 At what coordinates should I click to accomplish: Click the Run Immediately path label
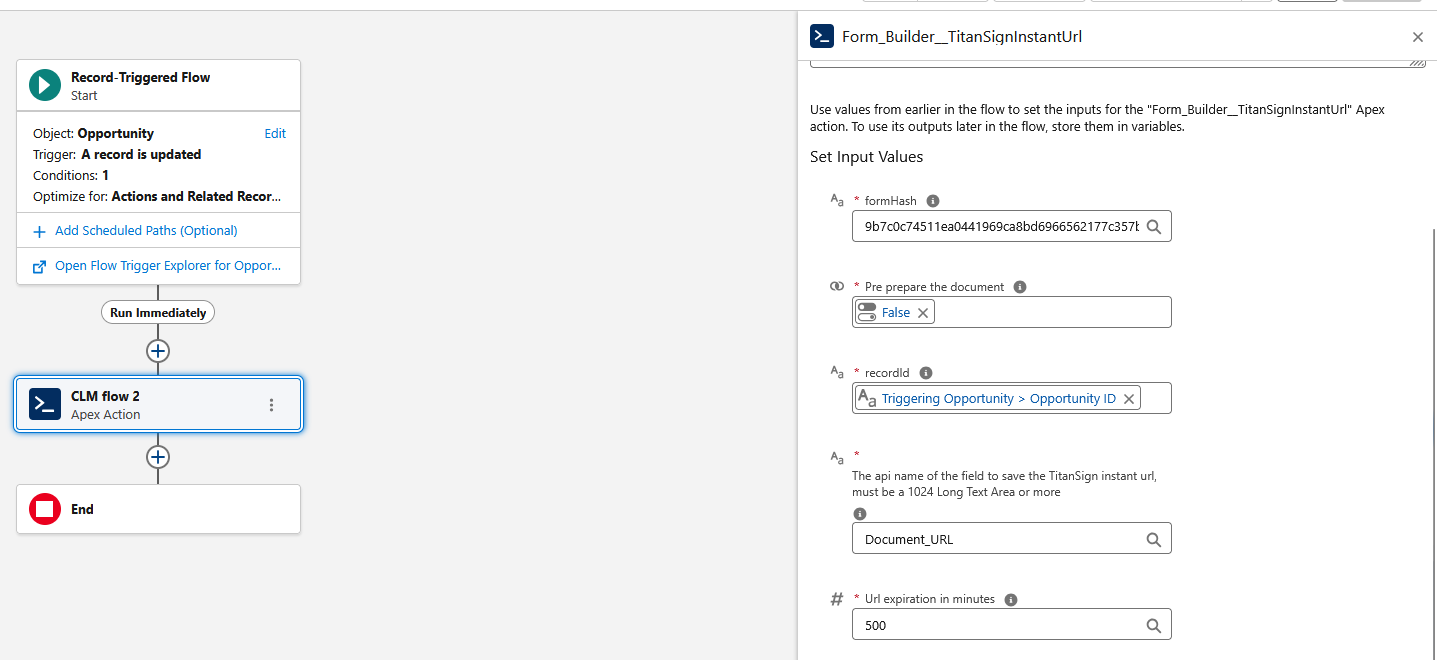pyautogui.click(x=158, y=313)
